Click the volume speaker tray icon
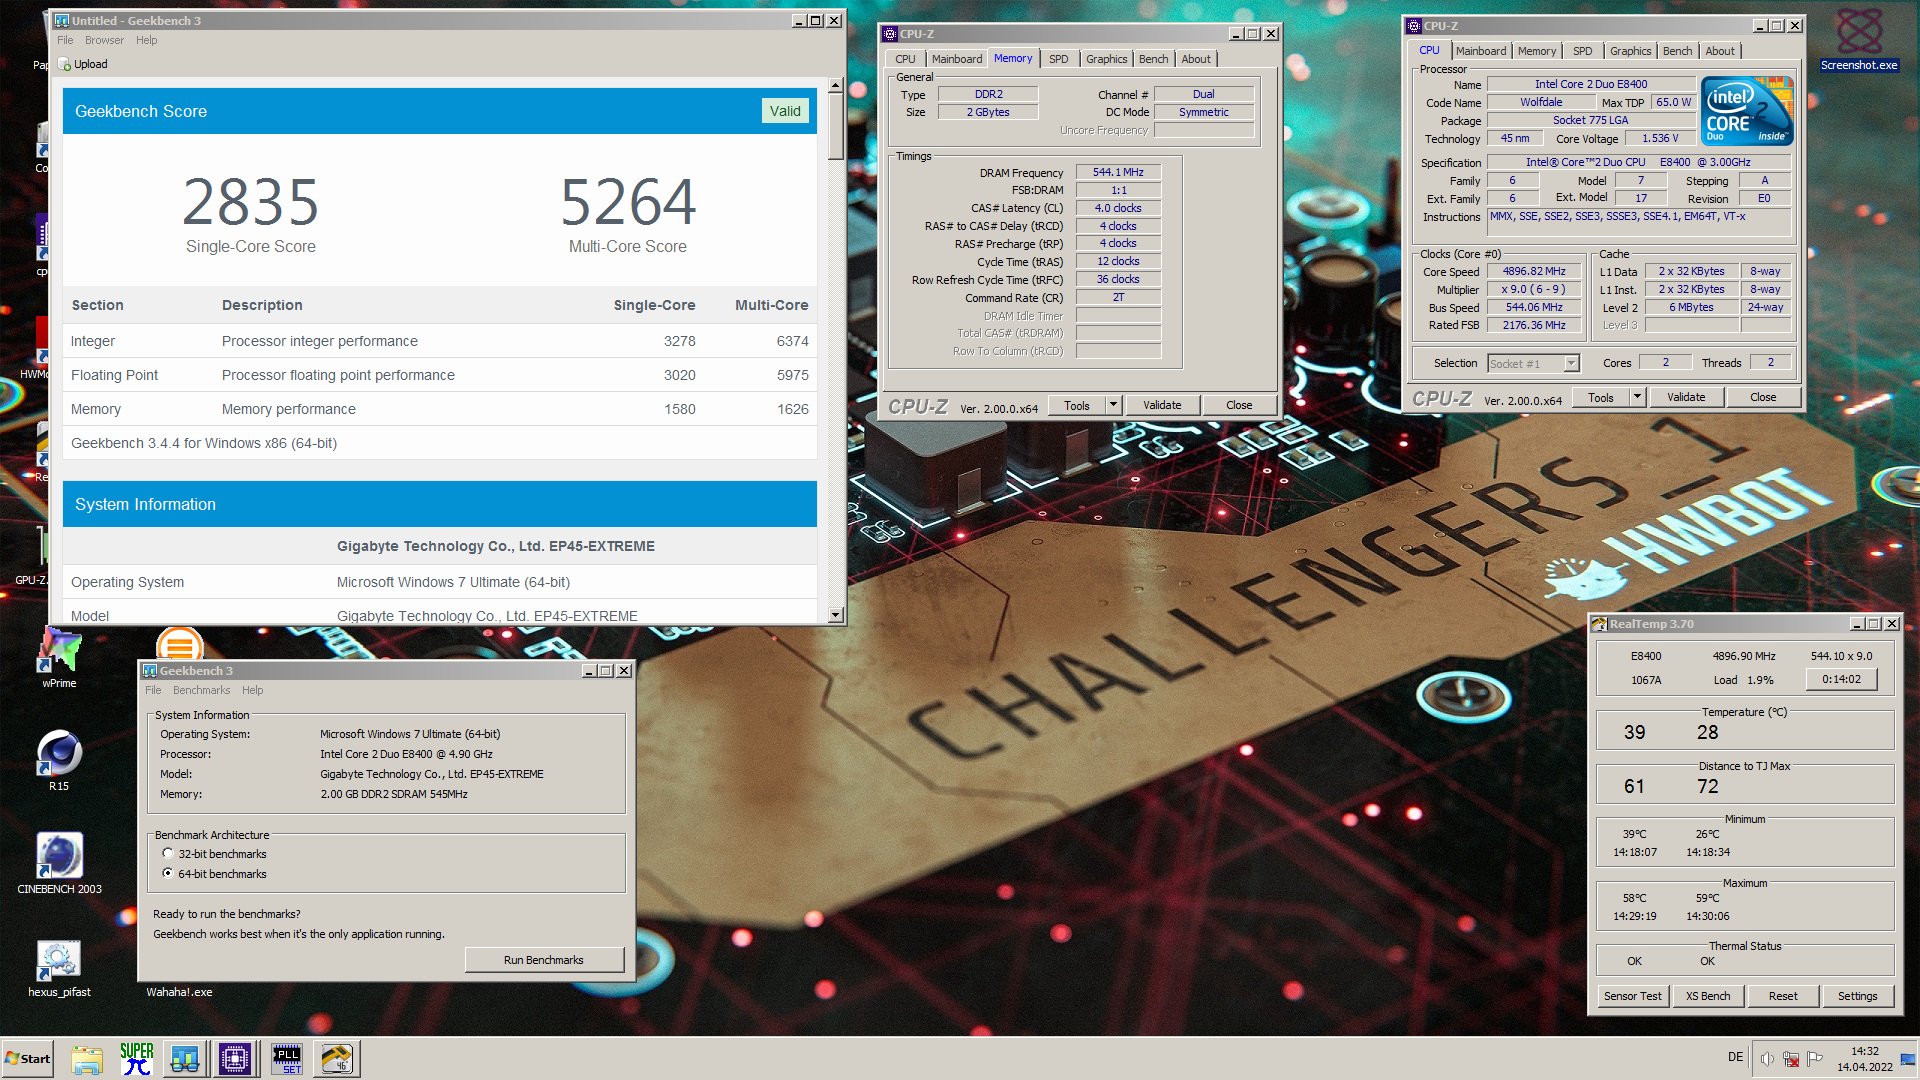 pos(1767,1059)
